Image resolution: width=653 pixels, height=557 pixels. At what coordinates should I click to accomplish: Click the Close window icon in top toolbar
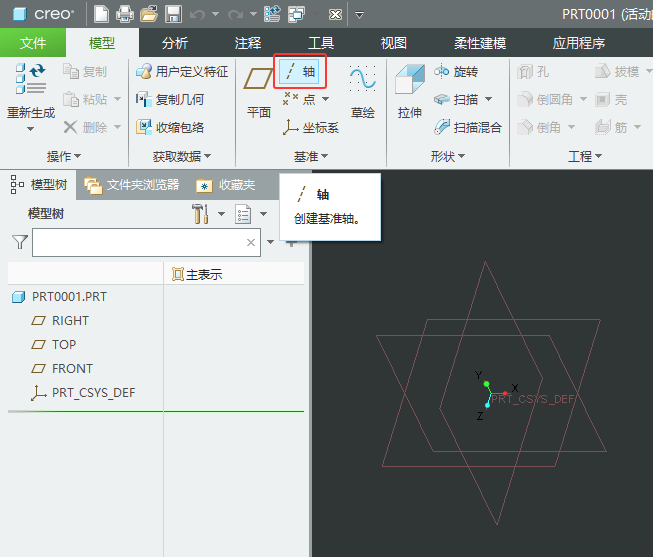click(335, 15)
